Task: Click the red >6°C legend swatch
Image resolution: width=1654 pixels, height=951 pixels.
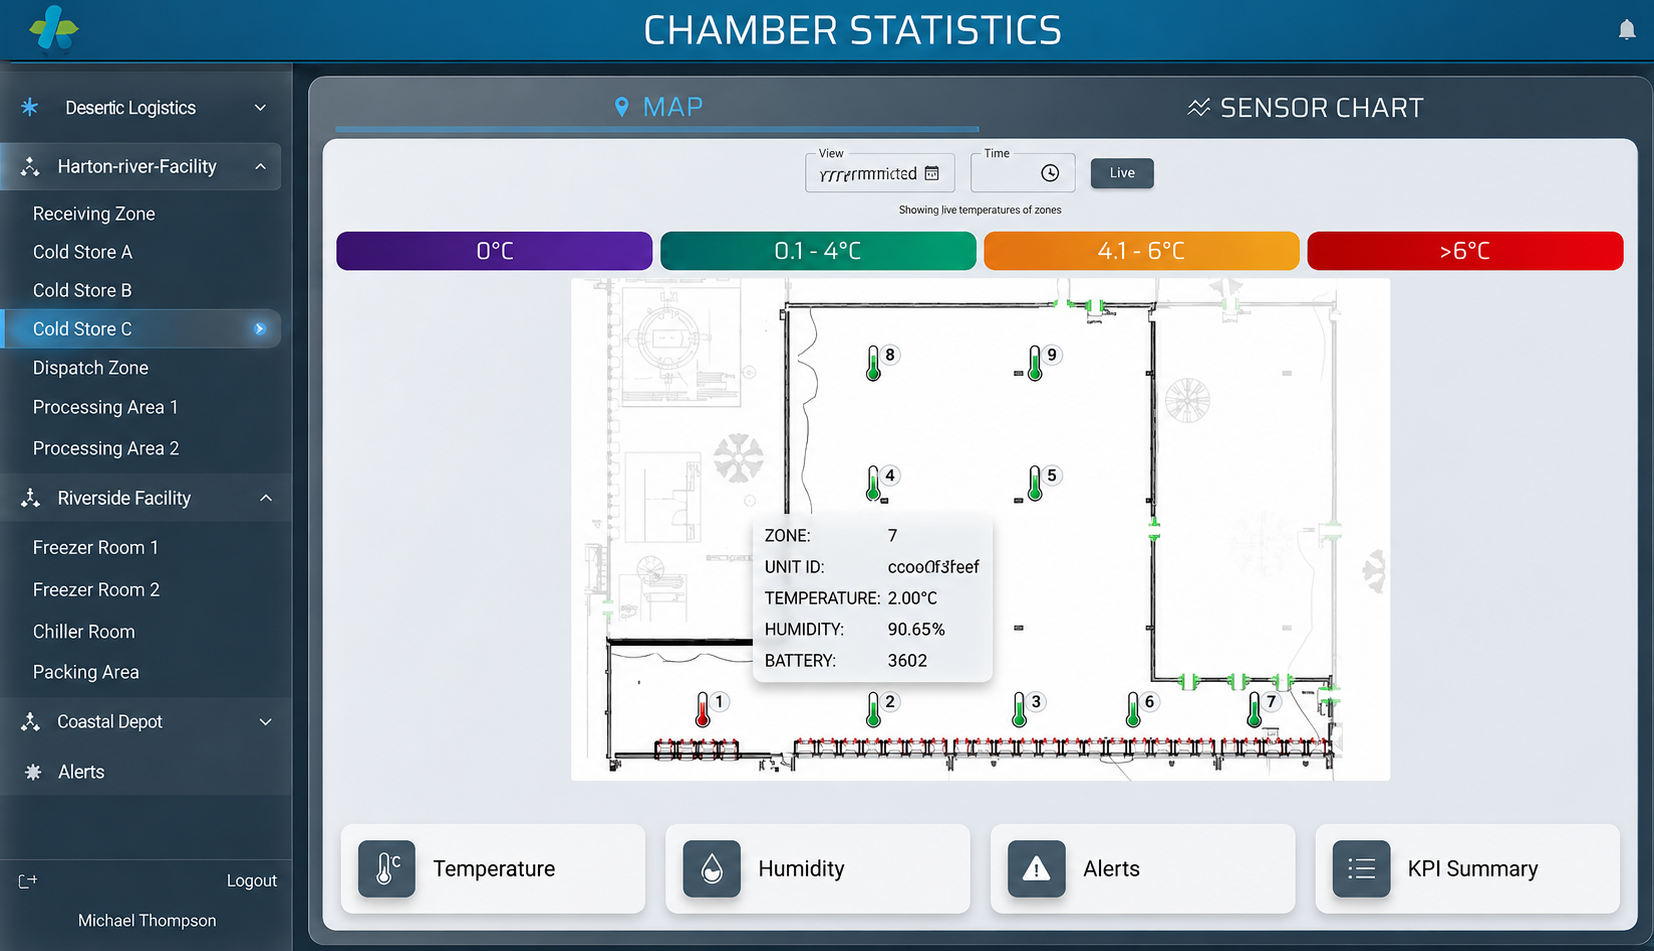Action: pos(1465,251)
